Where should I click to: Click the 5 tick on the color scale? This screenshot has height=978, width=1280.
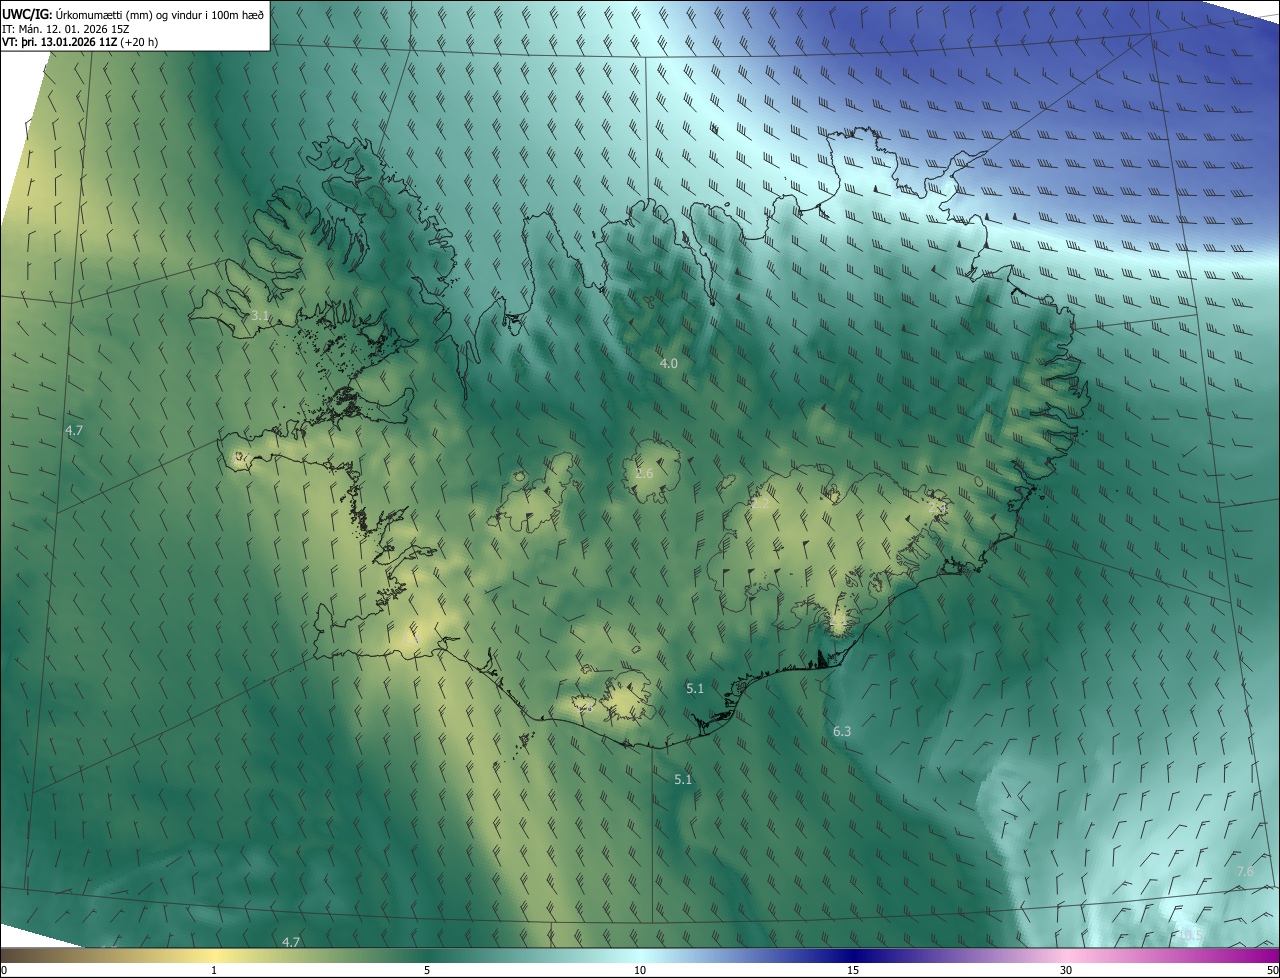(427, 970)
